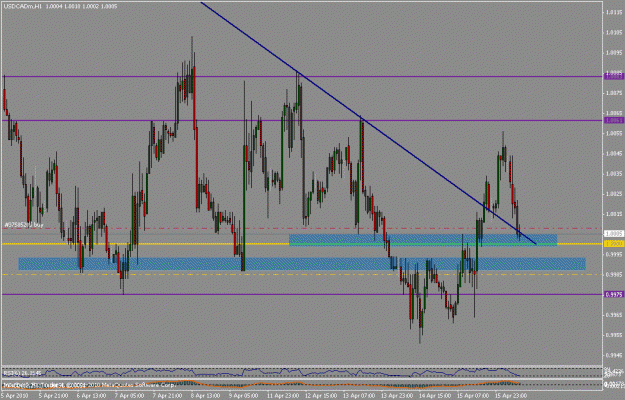Select the longer lower blue rectangle zone

(302, 264)
